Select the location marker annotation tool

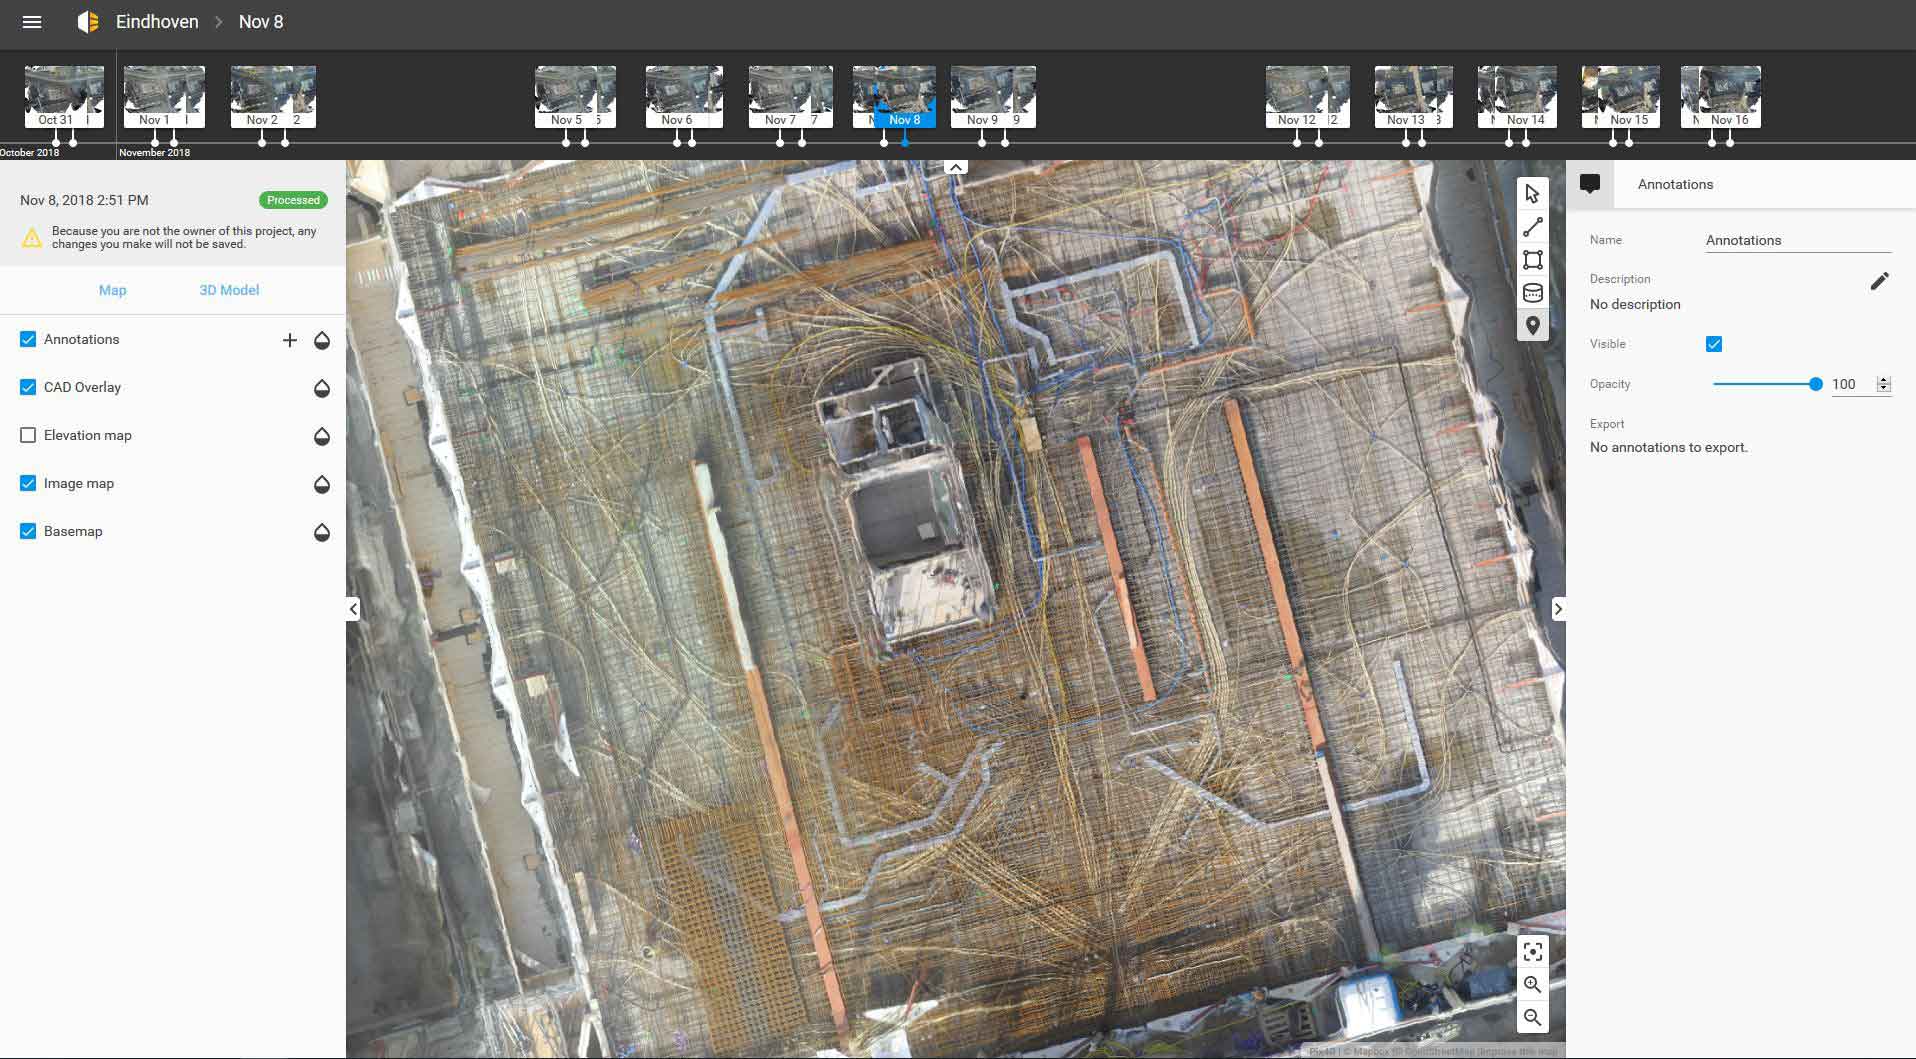(x=1533, y=325)
